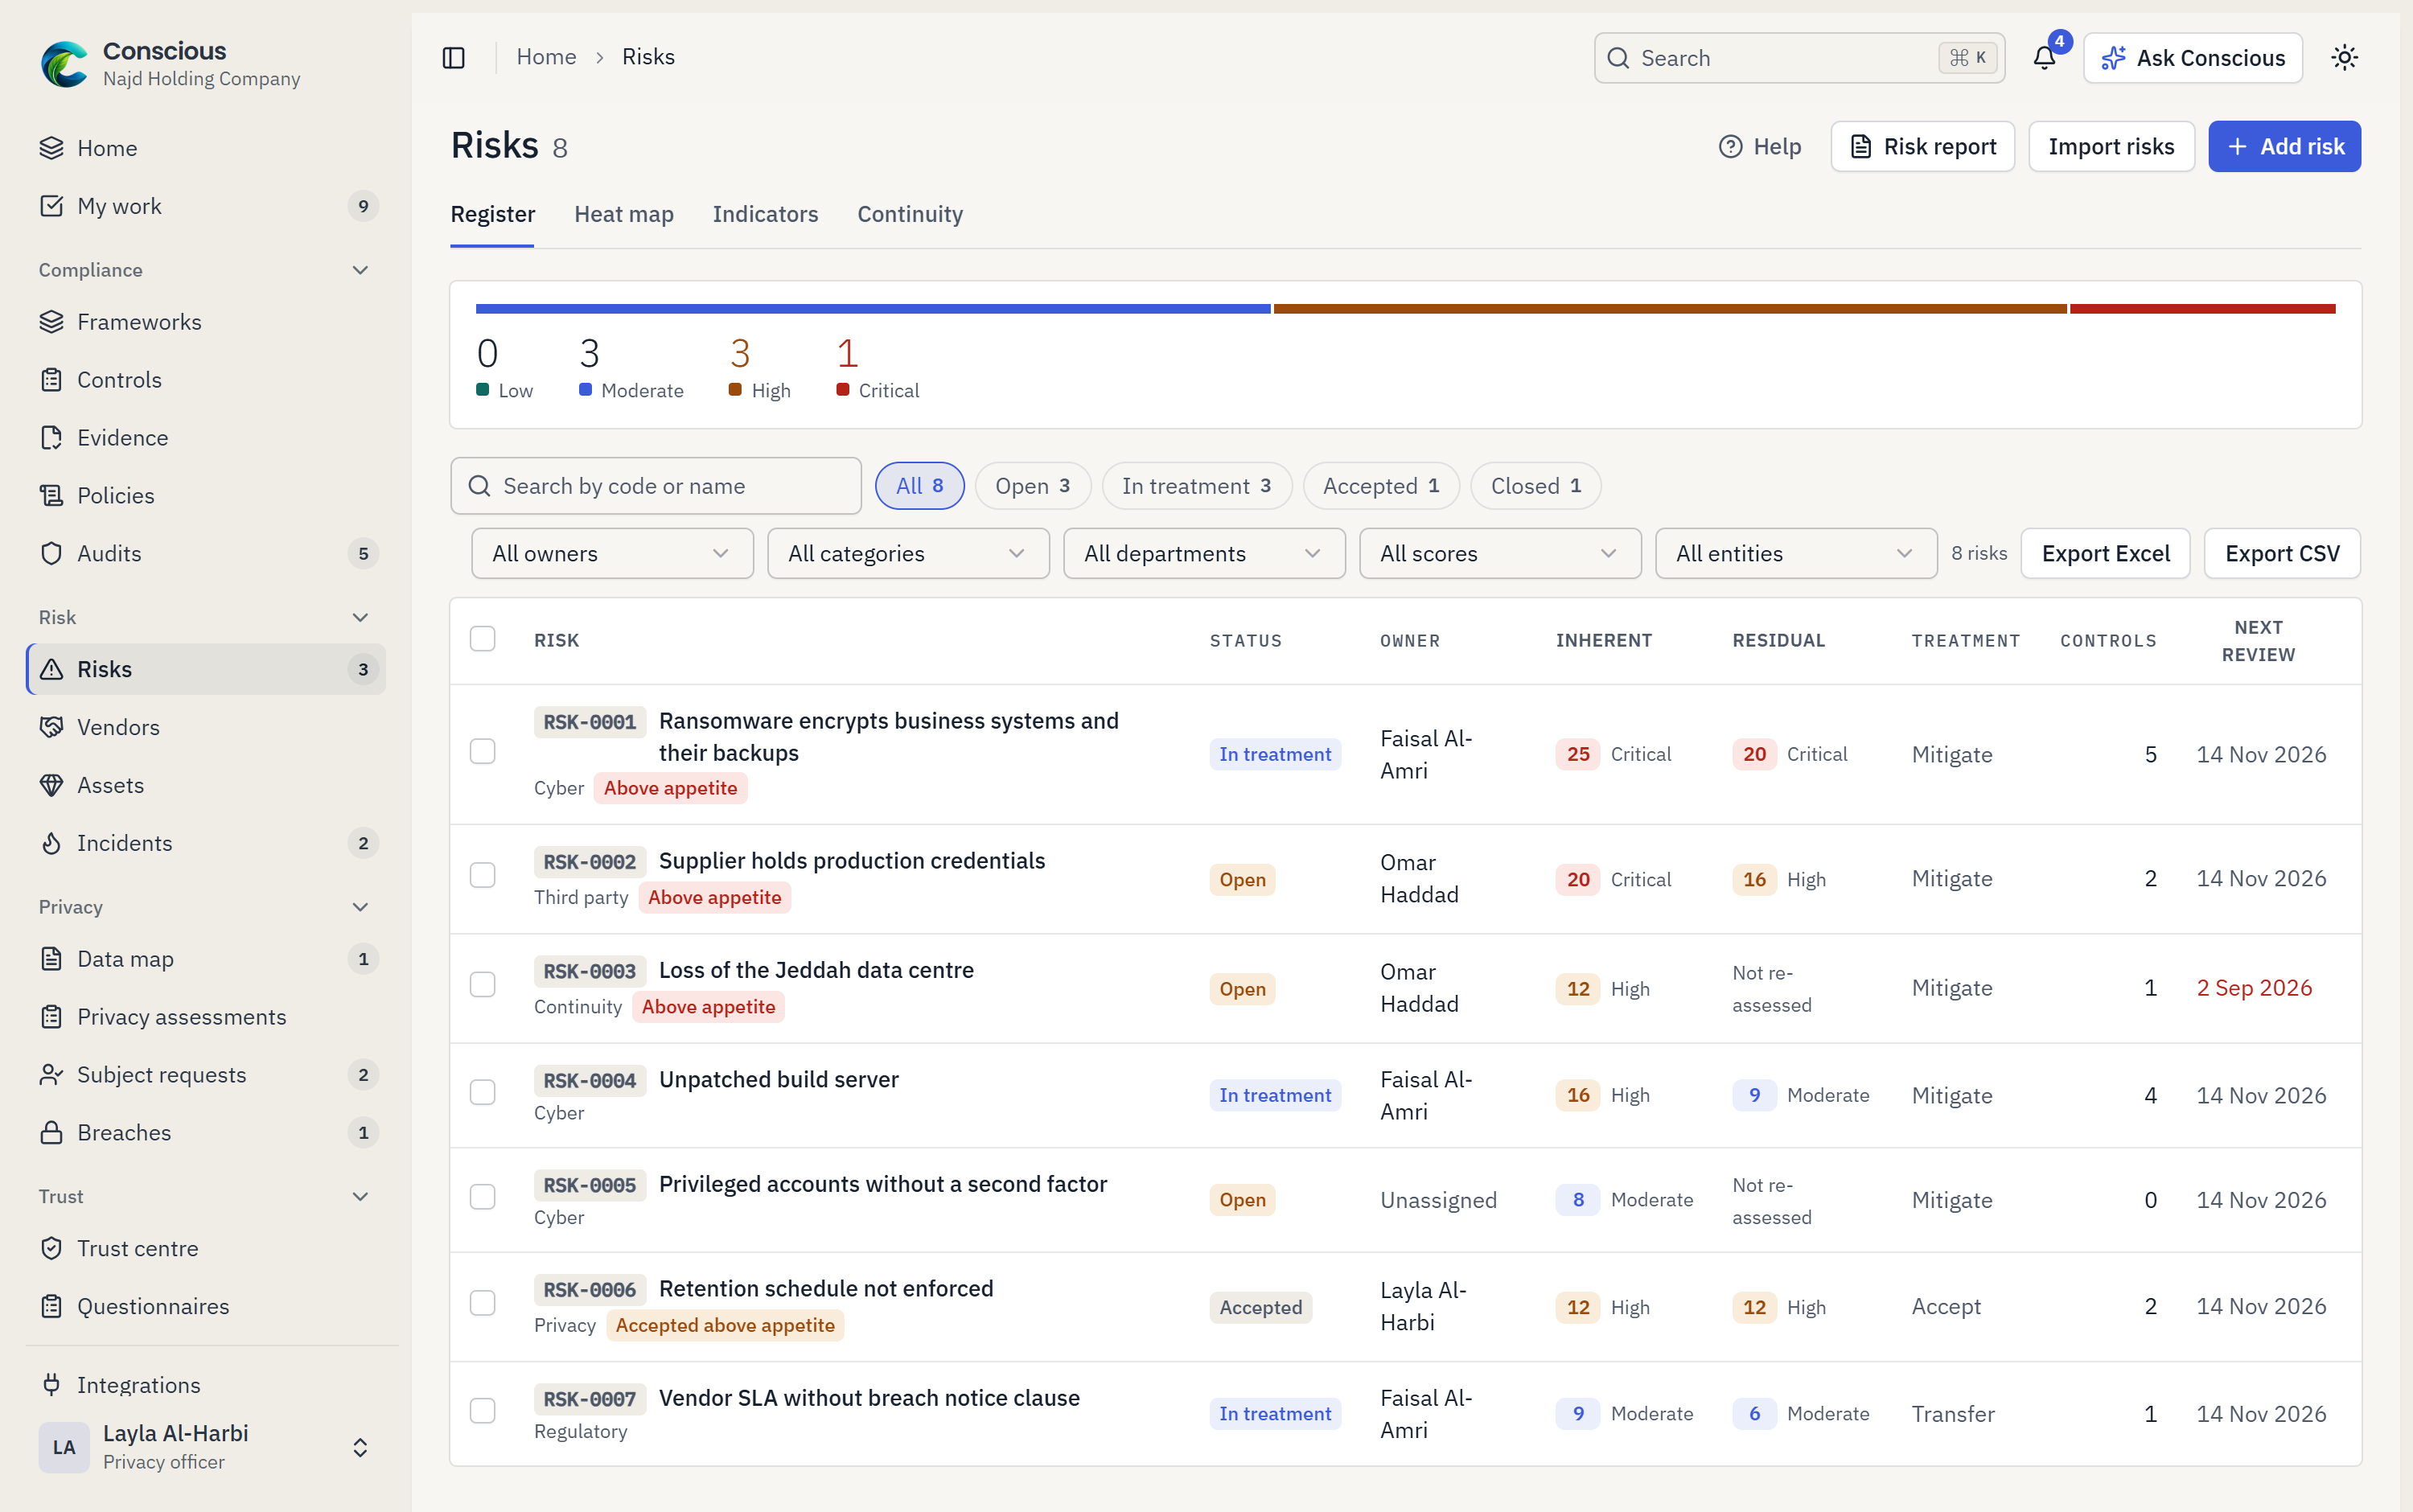
Task: Click the search by code or name field
Action: (x=656, y=486)
